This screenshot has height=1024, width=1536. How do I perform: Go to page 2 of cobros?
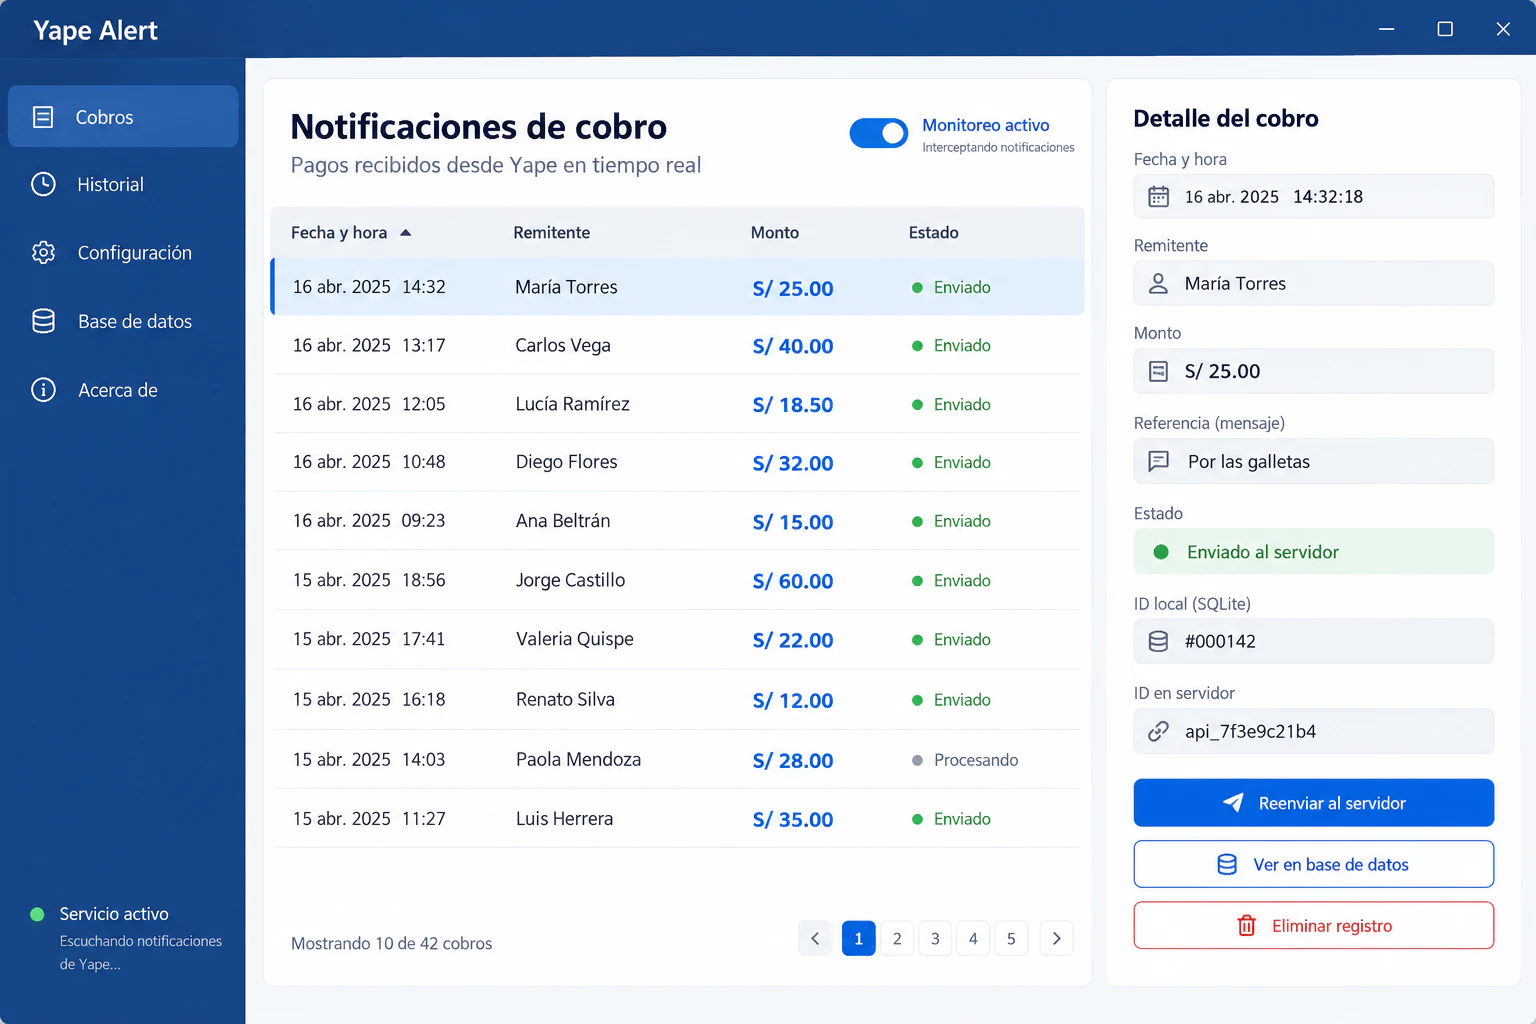(897, 938)
